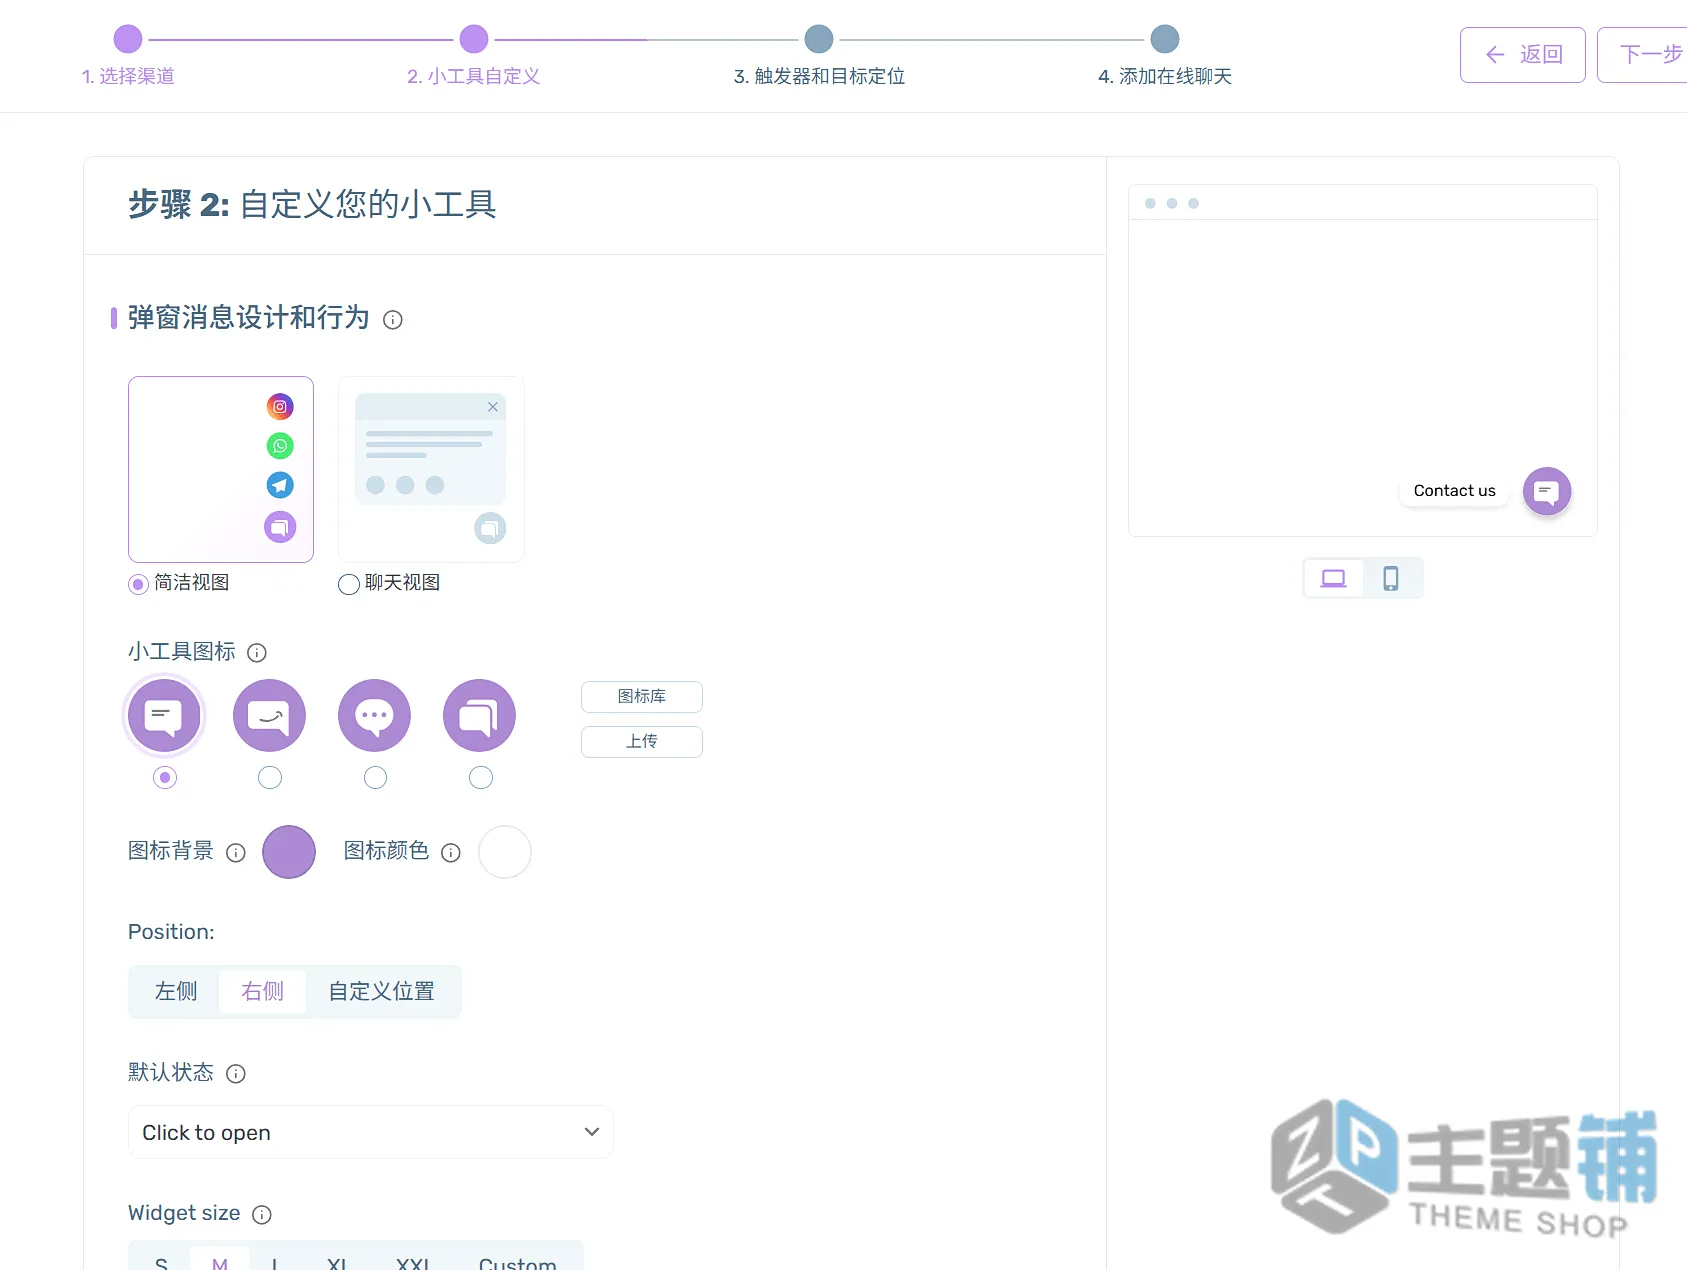The height and width of the screenshot is (1270, 1687).
Task: Click the simple view thumbnail
Action: [221, 470]
